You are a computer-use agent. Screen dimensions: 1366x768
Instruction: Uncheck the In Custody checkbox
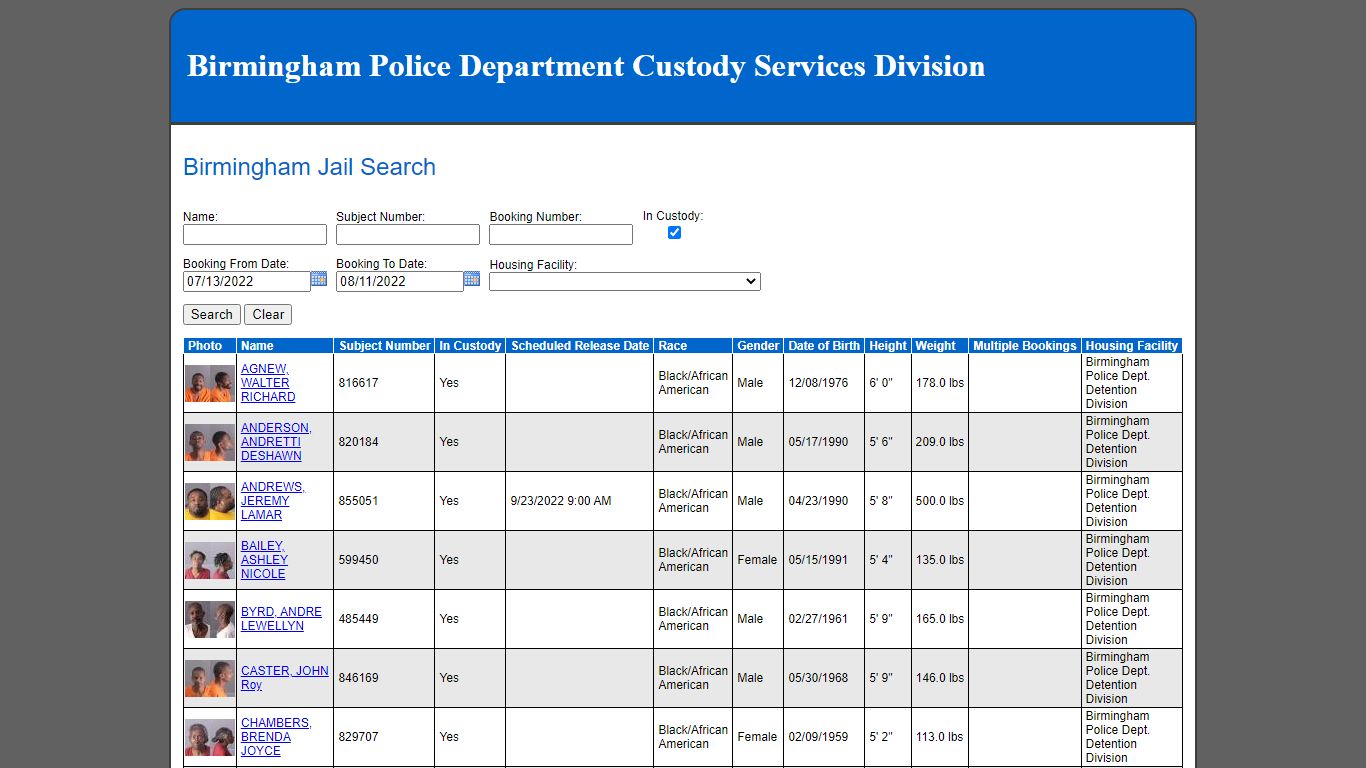674,232
